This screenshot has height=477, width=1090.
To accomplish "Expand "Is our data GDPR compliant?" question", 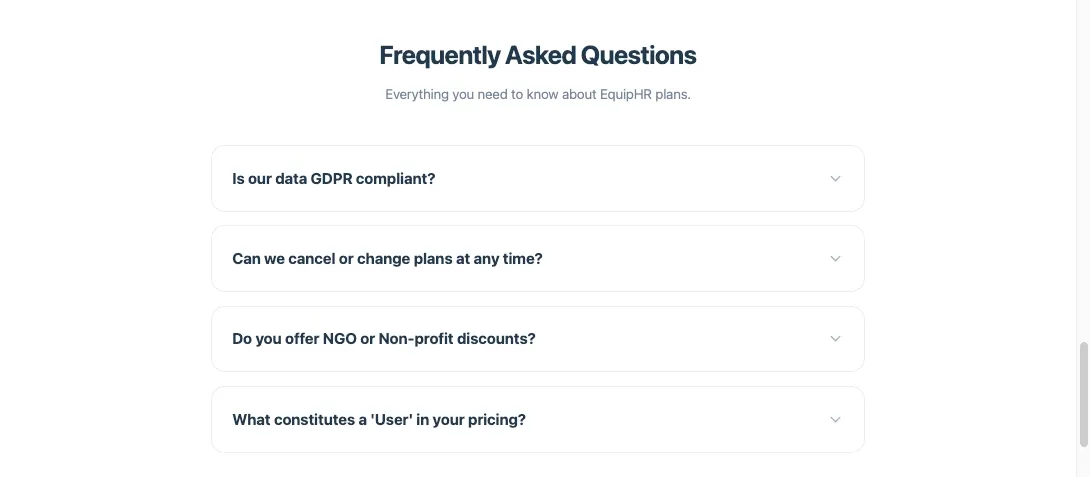I will click(334, 179).
